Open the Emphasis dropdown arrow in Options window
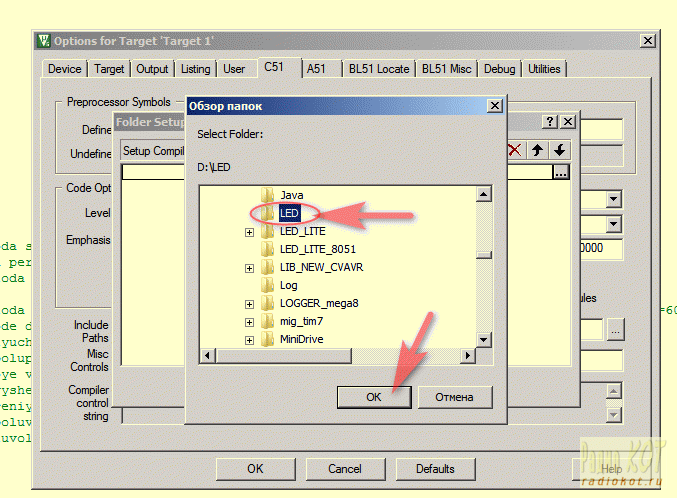The image size is (677, 498). click(614, 224)
